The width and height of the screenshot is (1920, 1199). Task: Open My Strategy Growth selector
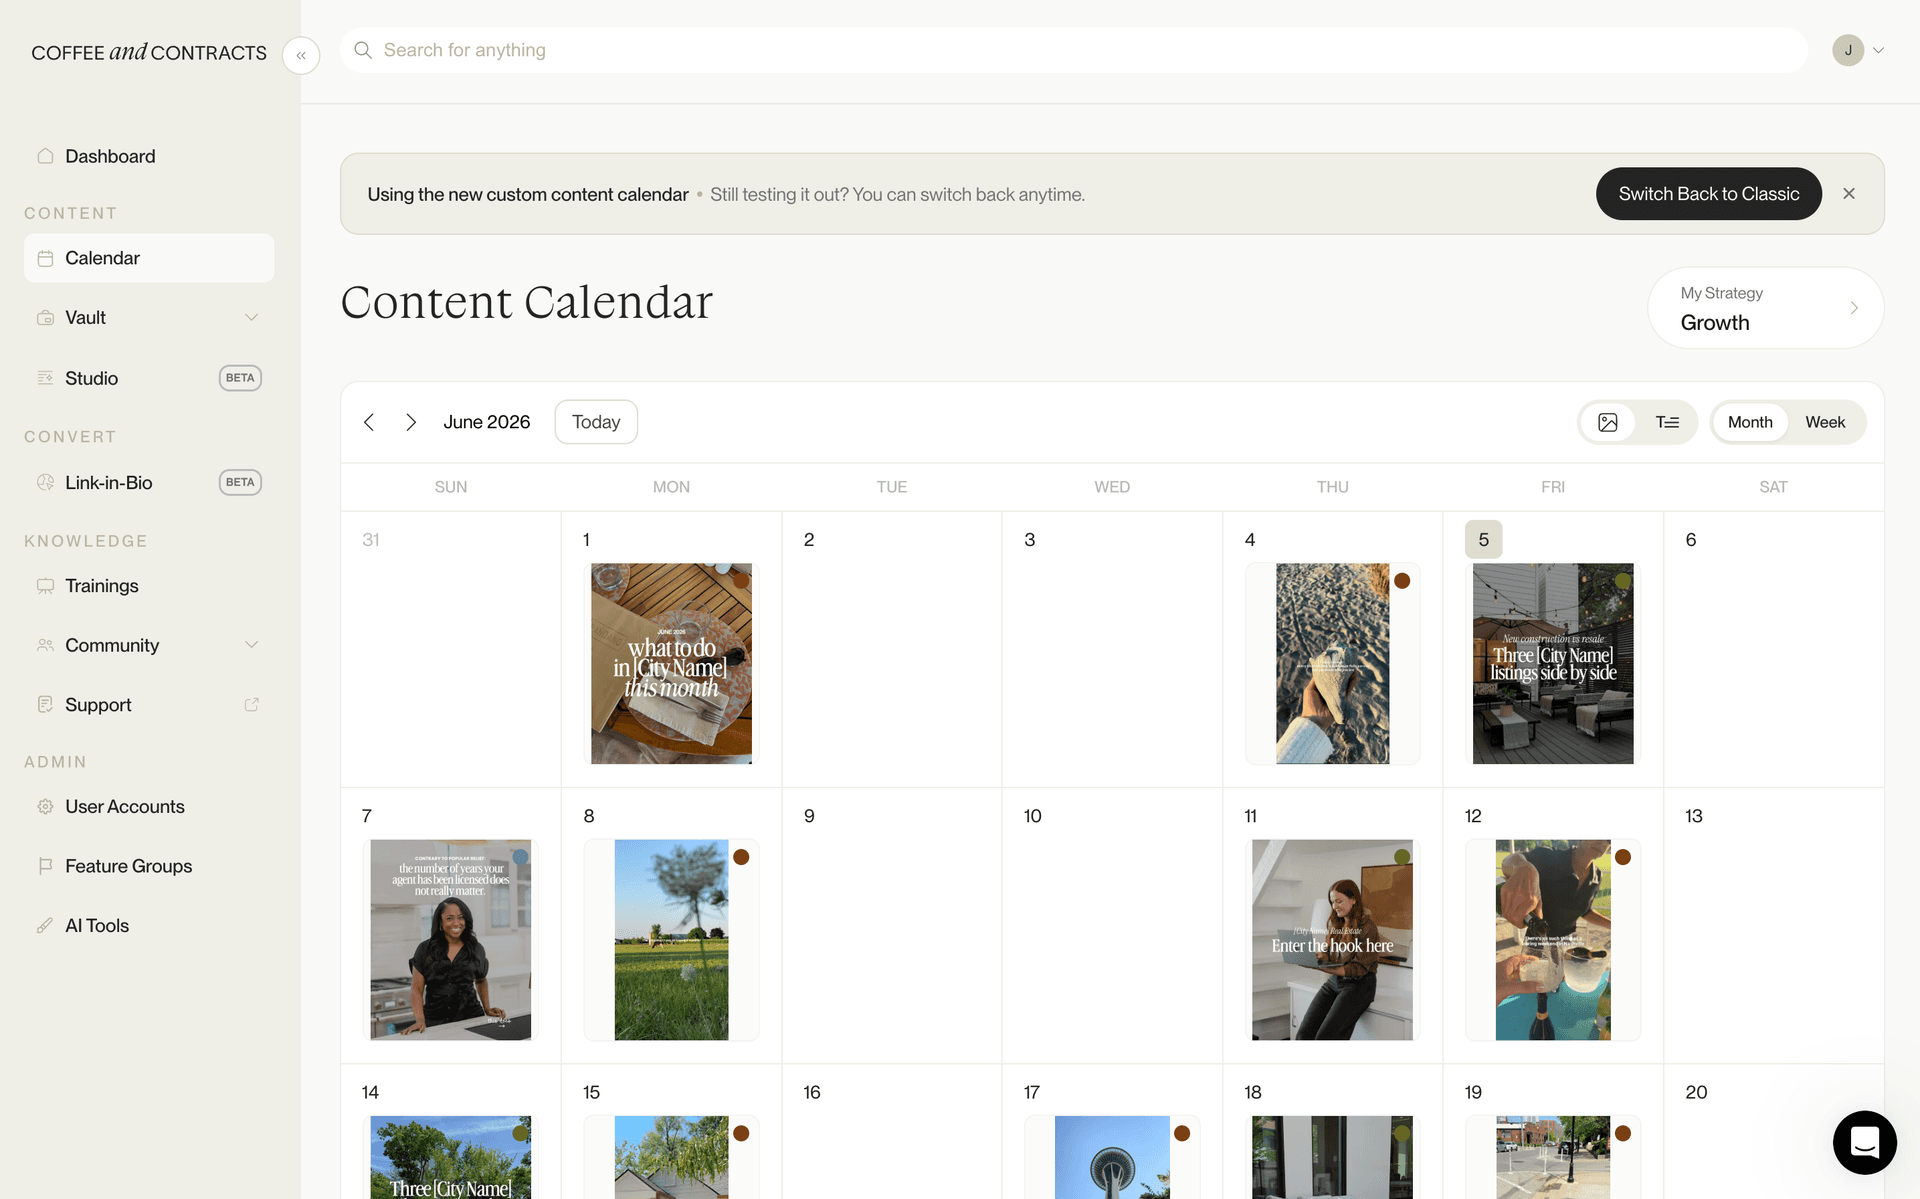point(1766,308)
